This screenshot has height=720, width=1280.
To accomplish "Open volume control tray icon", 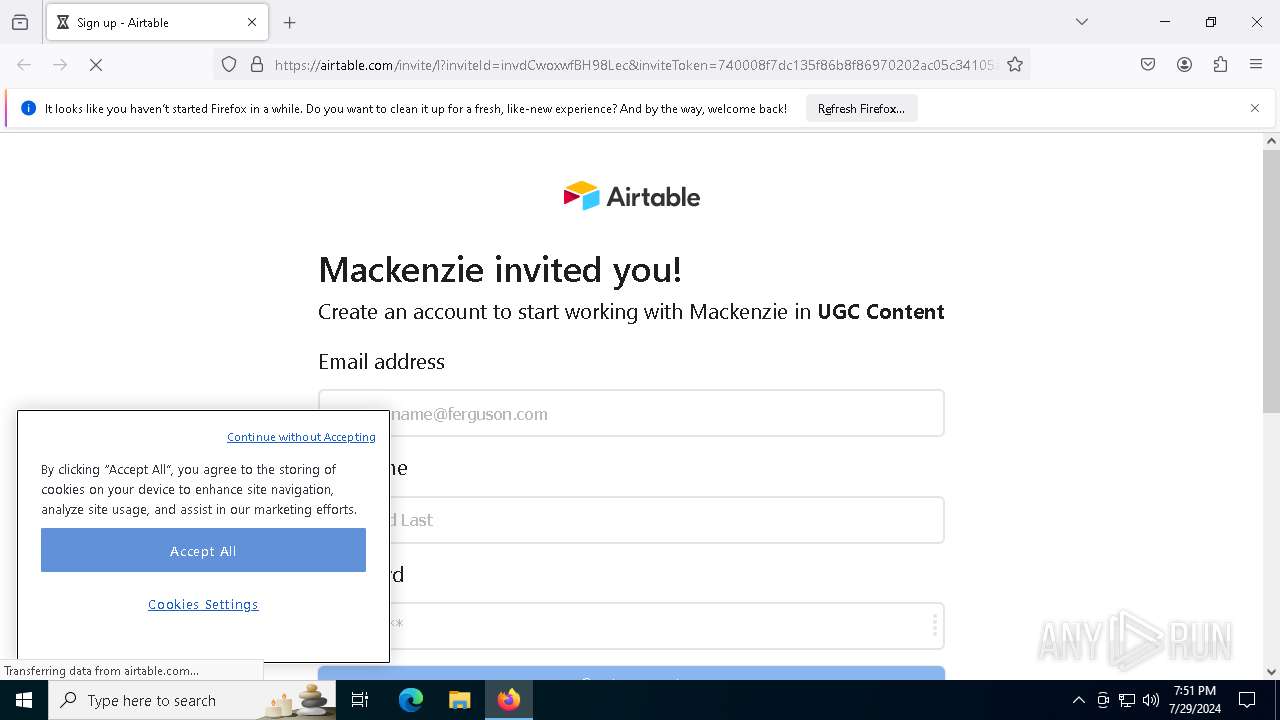I will coord(1151,700).
